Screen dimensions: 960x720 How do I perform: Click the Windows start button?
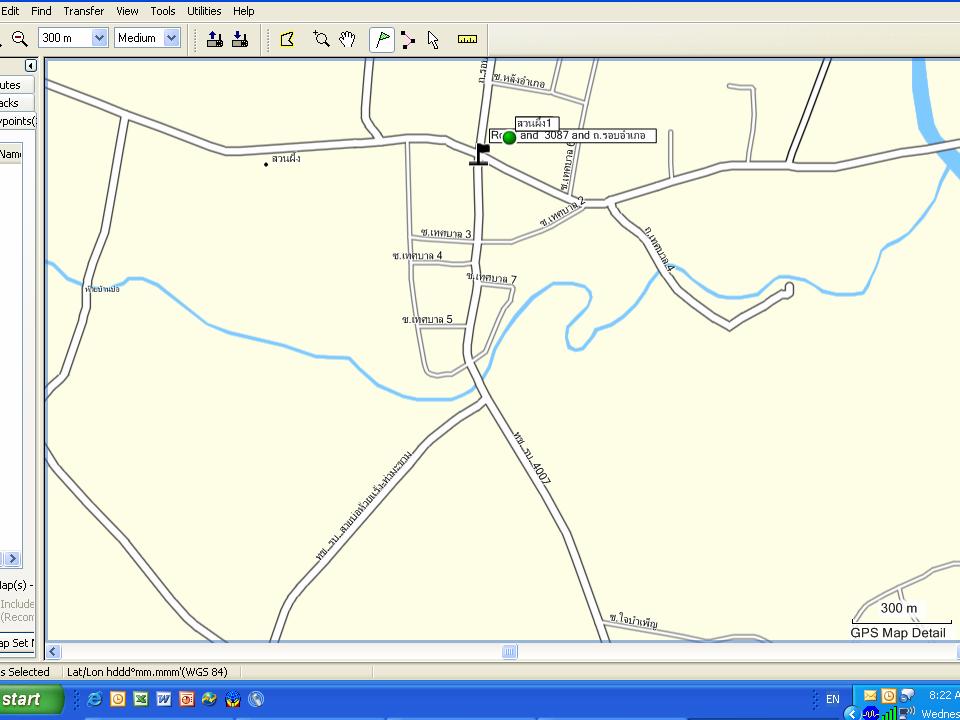click(x=28, y=699)
